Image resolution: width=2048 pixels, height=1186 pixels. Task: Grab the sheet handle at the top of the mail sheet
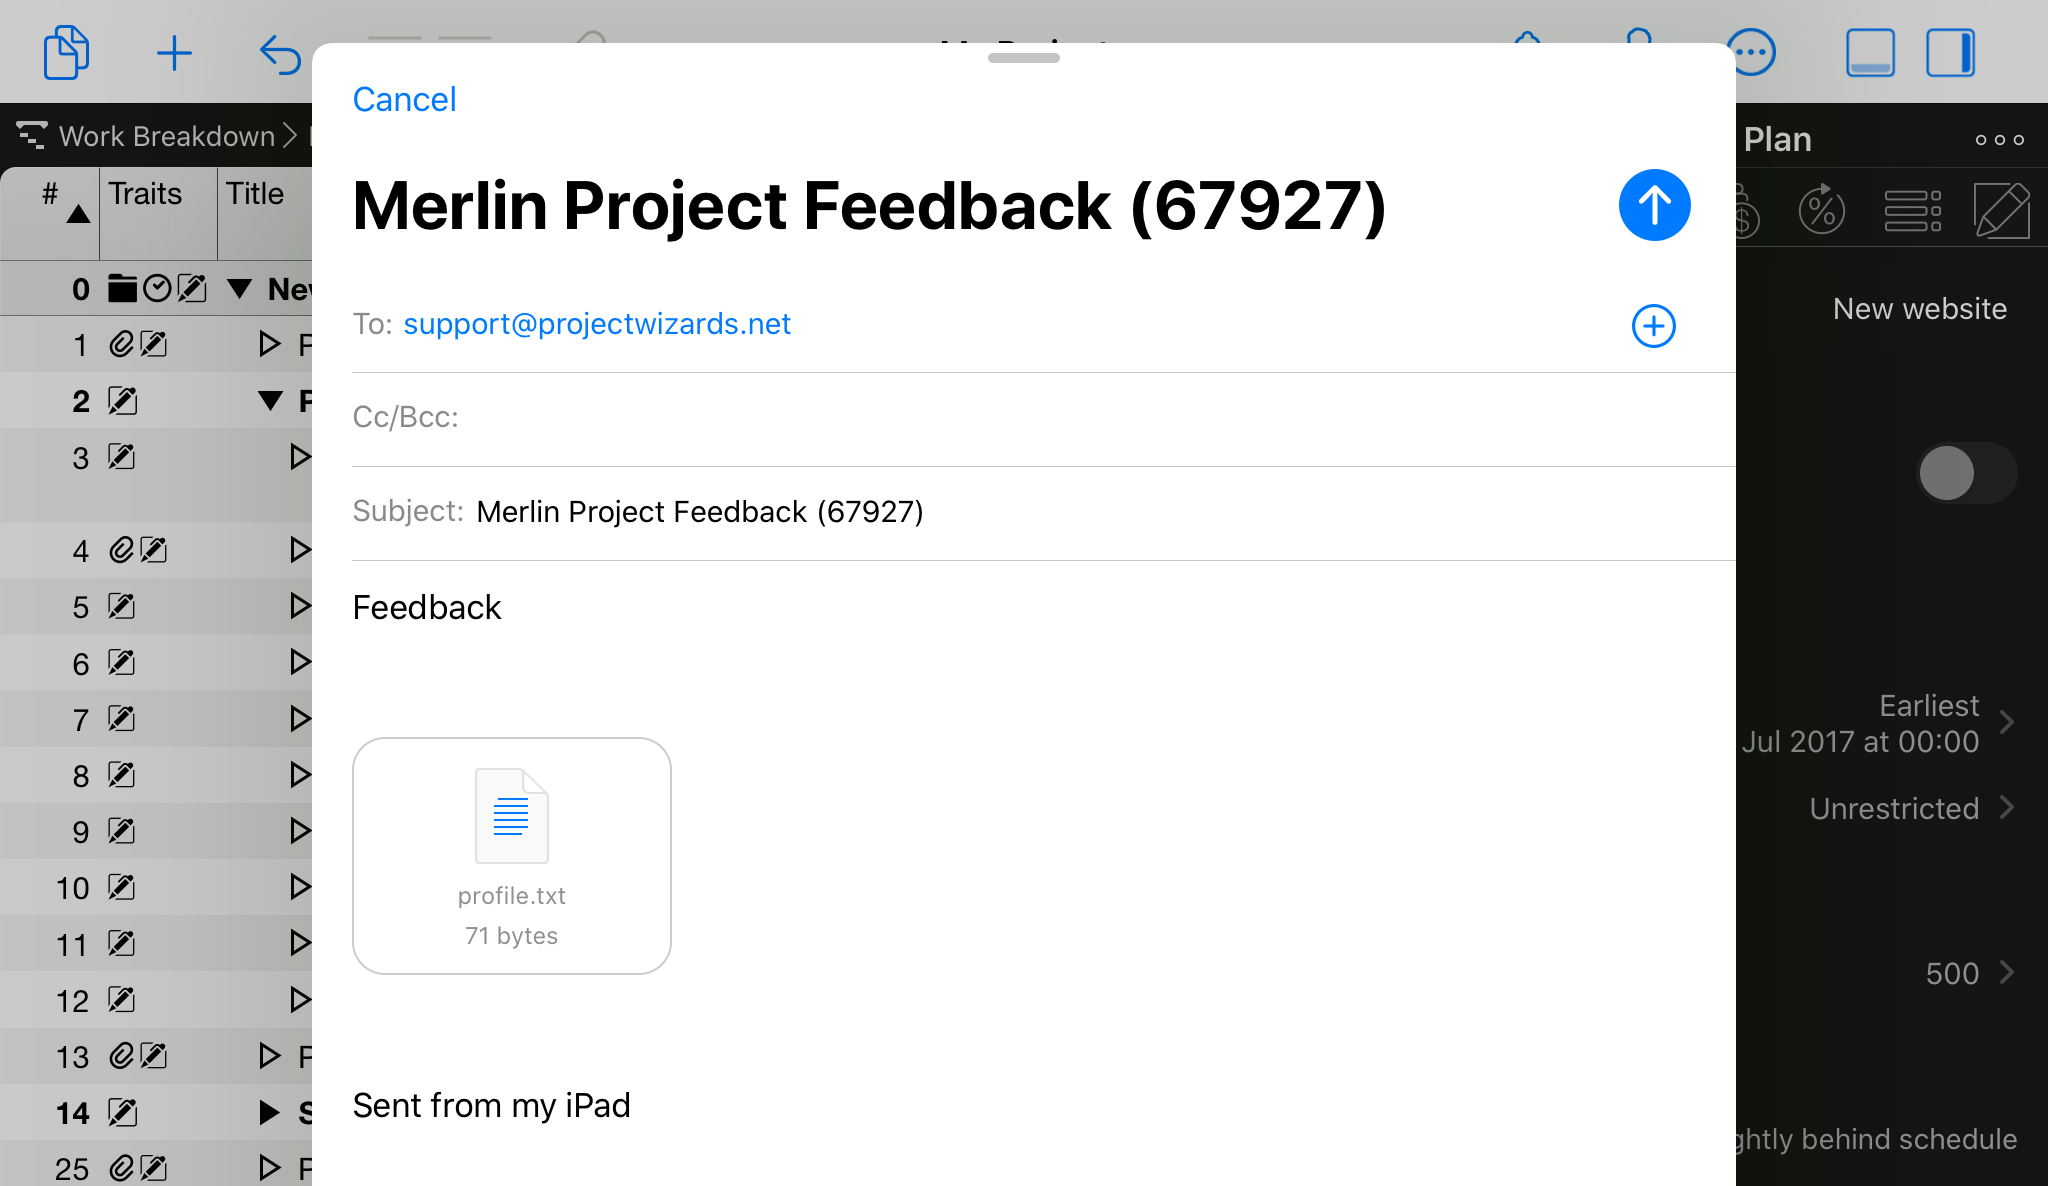point(1023,58)
